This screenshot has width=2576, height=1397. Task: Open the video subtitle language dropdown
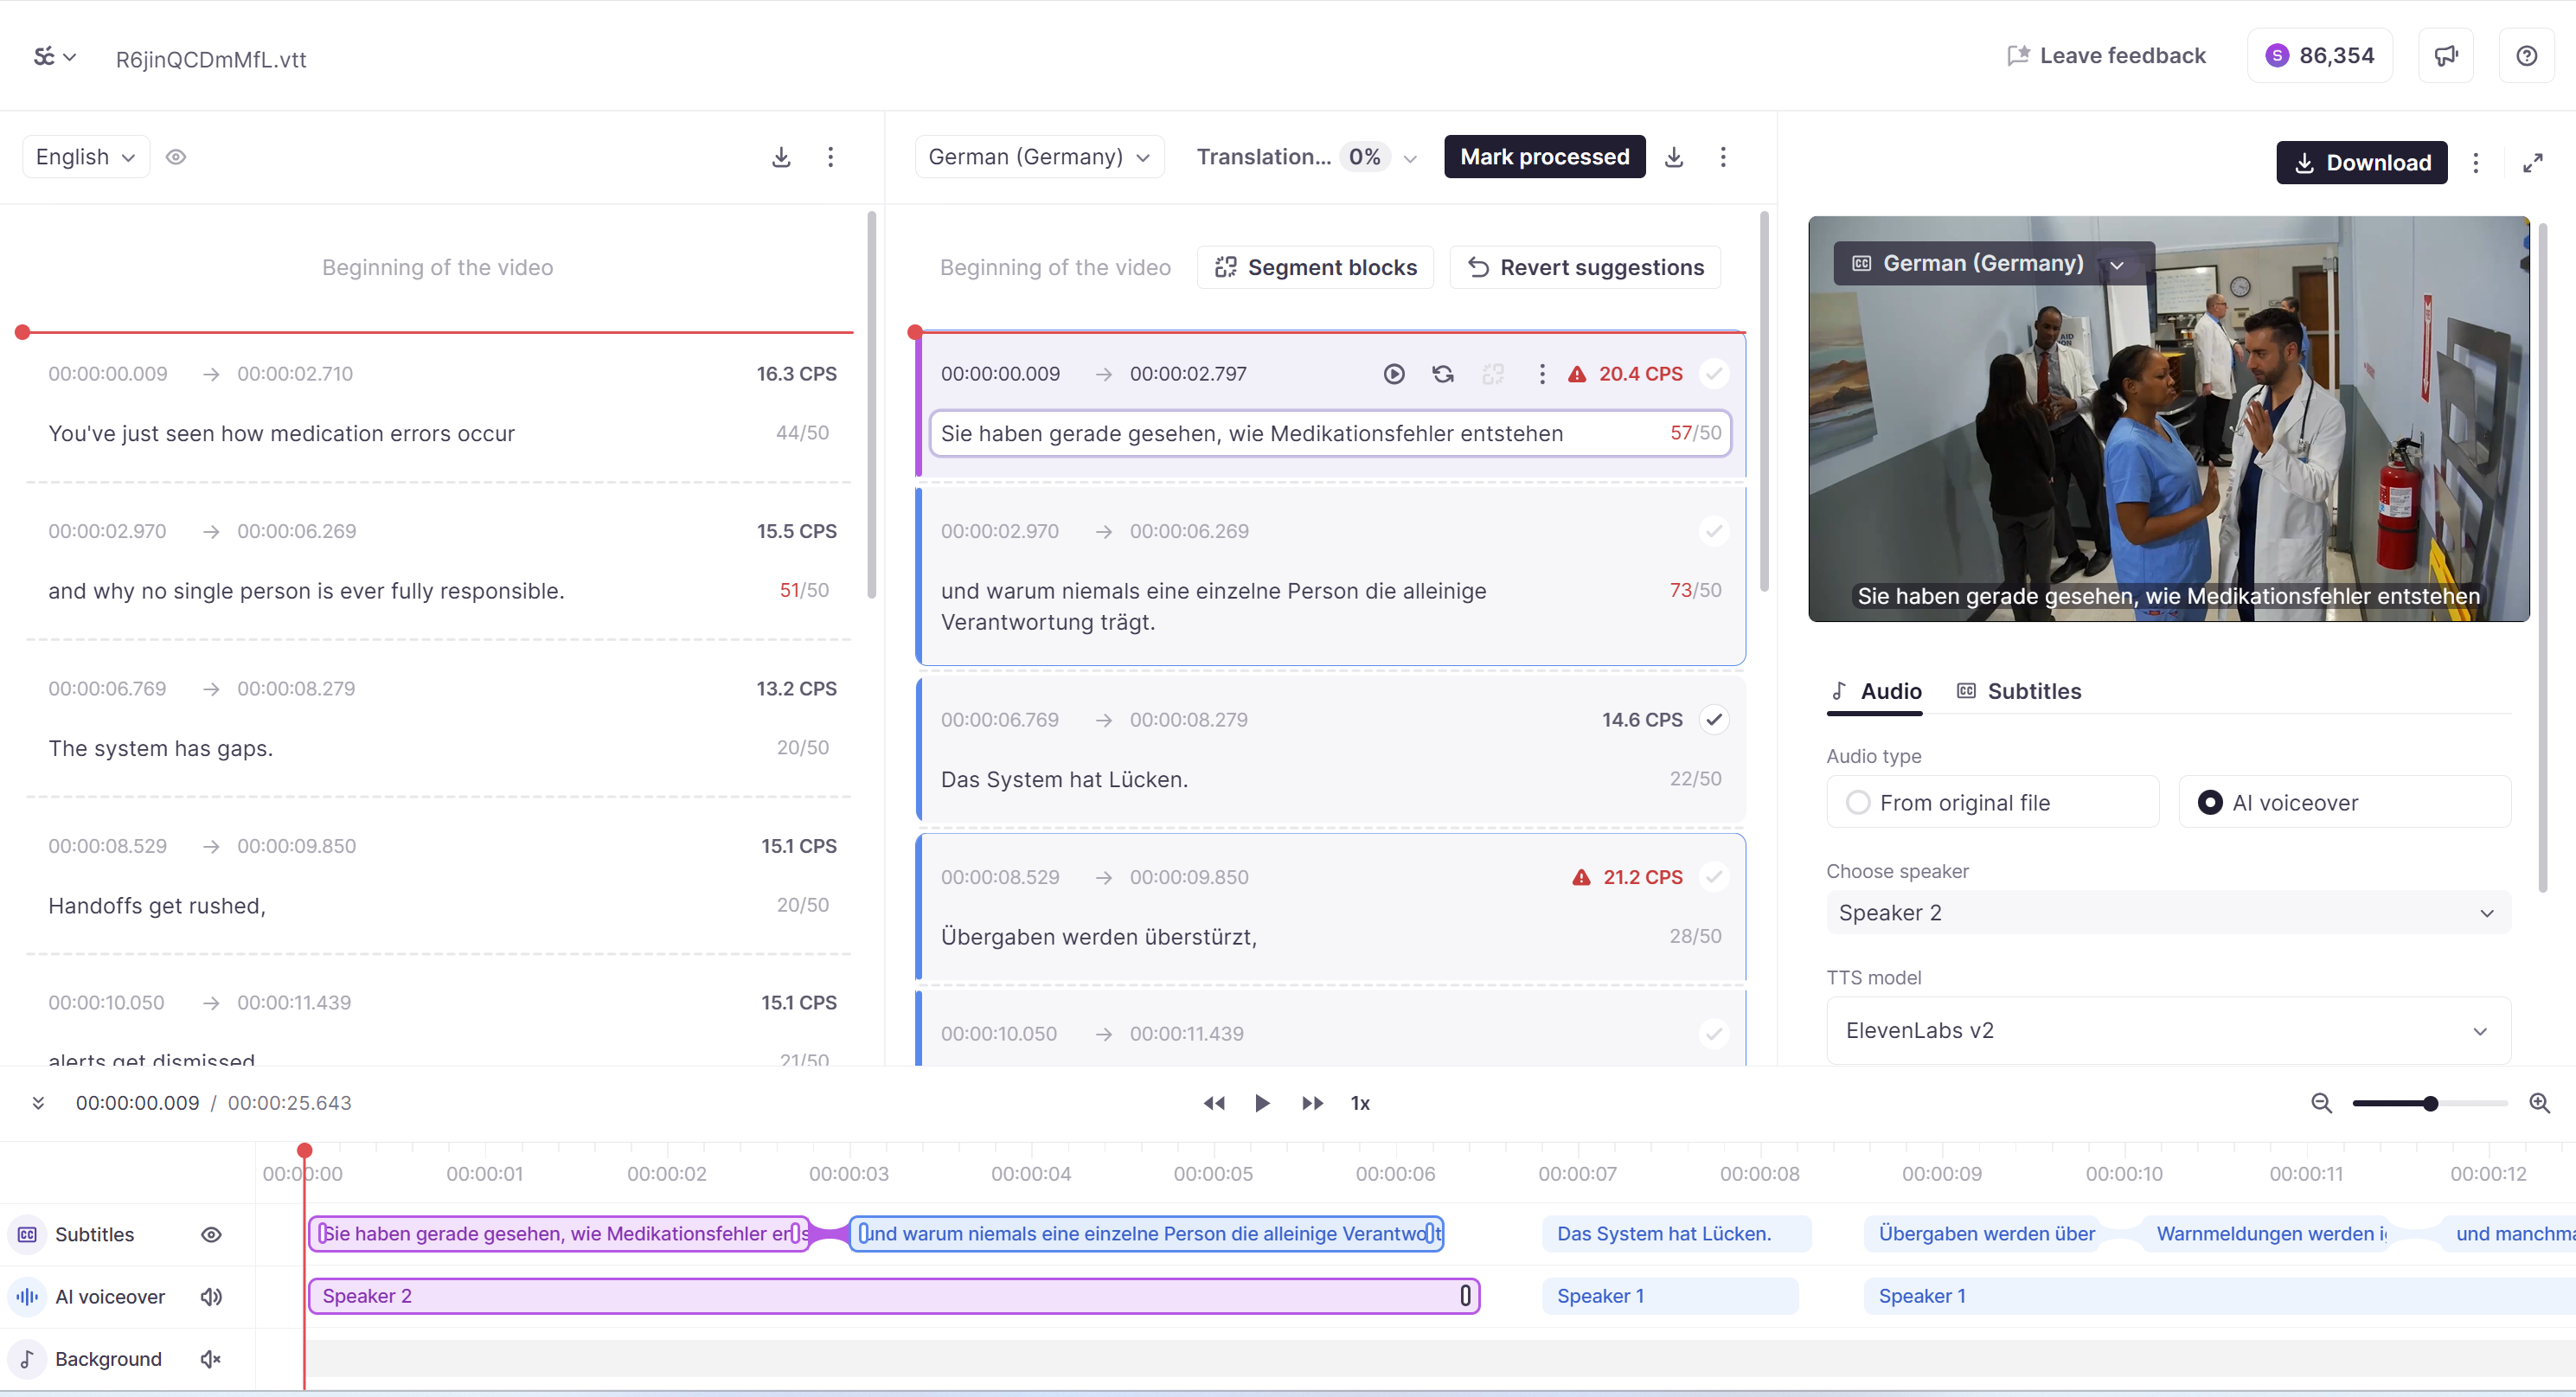click(x=1993, y=264)
